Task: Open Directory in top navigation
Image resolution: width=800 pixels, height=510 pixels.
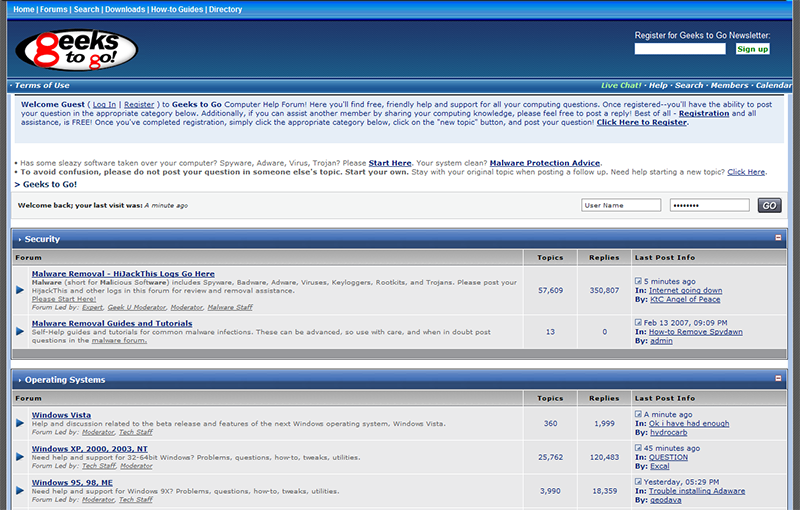Action: (225, 9)
